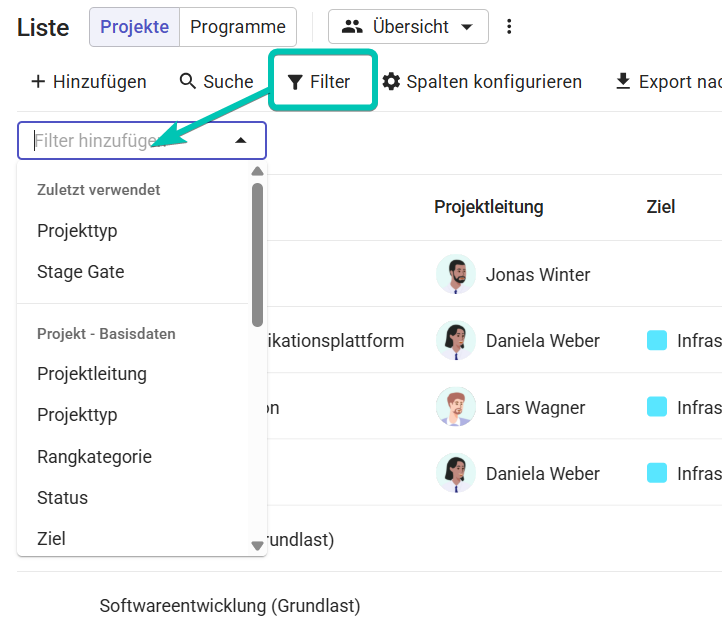Open the Übersicht dropdown
722x629 pixels.
pyautogui.click(x=408, y=27)
